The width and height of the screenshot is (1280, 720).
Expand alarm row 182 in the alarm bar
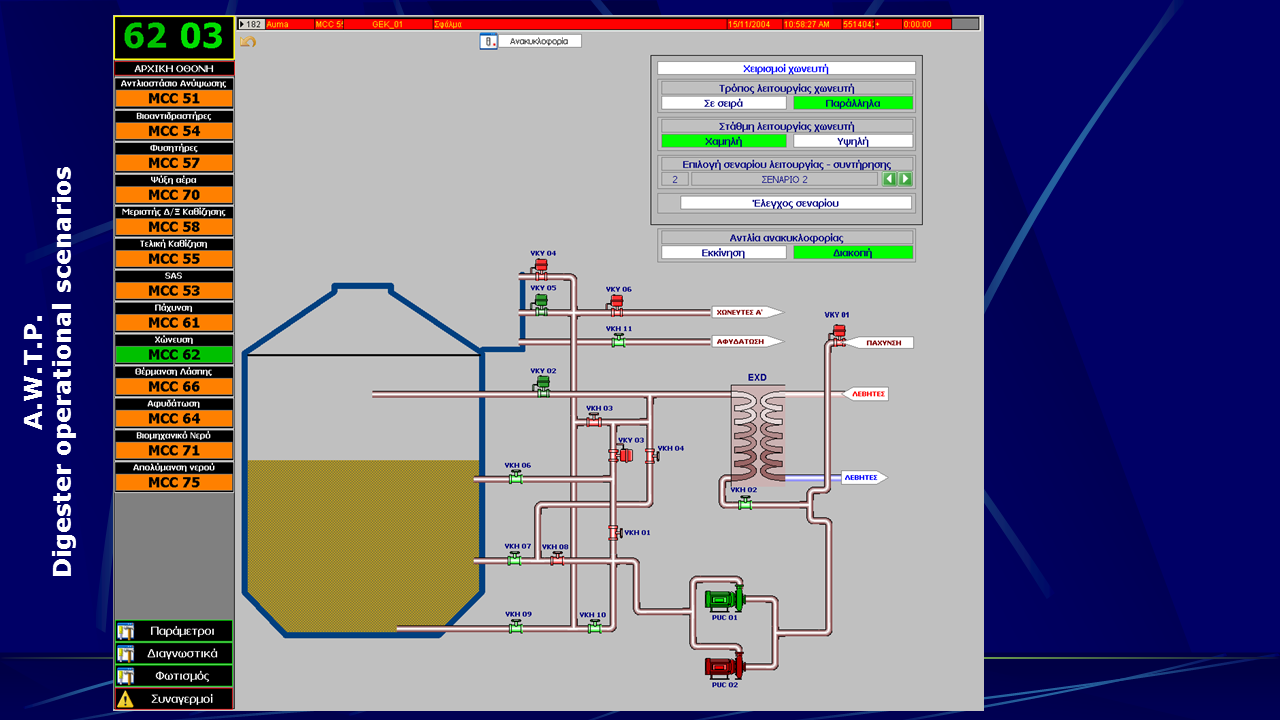[x=243, y=24]
